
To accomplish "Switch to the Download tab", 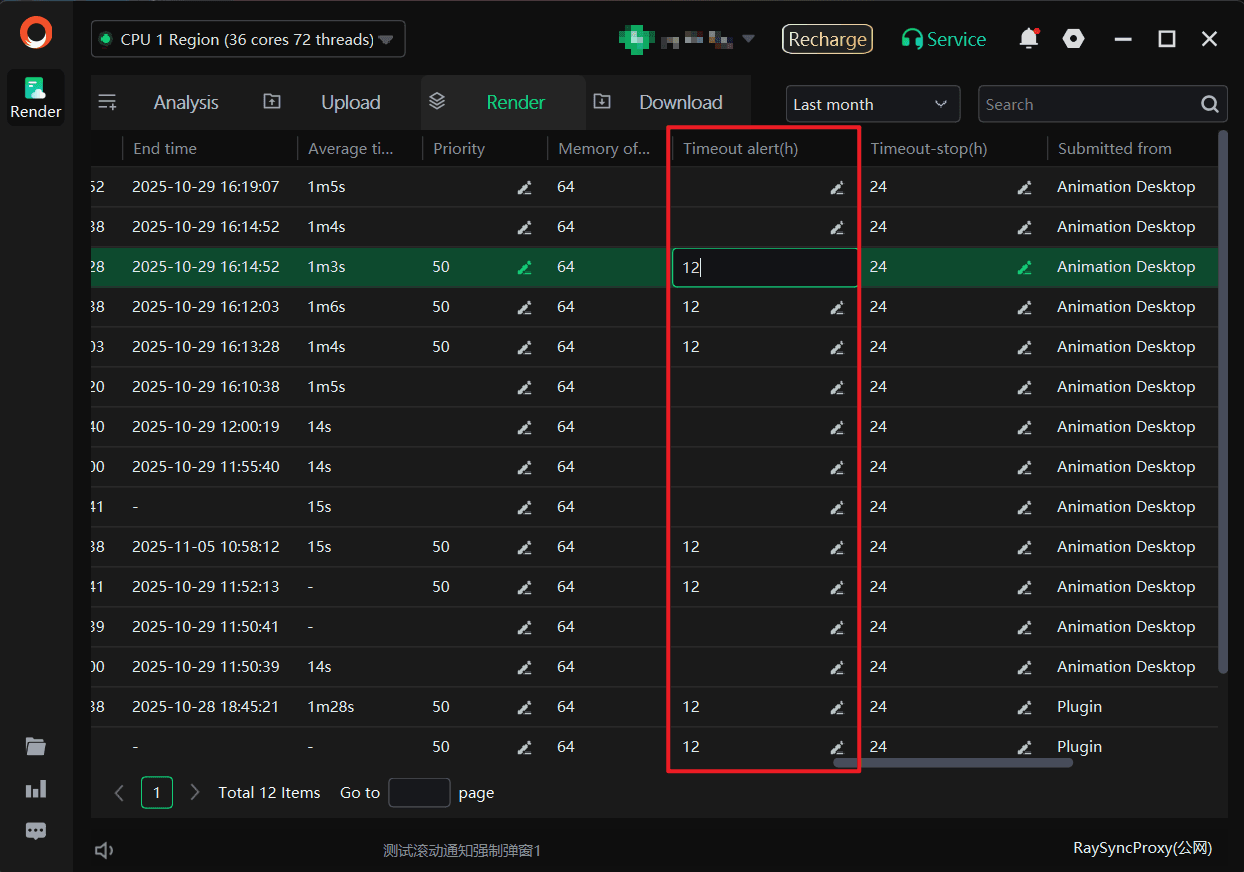I will pos(680,103).
